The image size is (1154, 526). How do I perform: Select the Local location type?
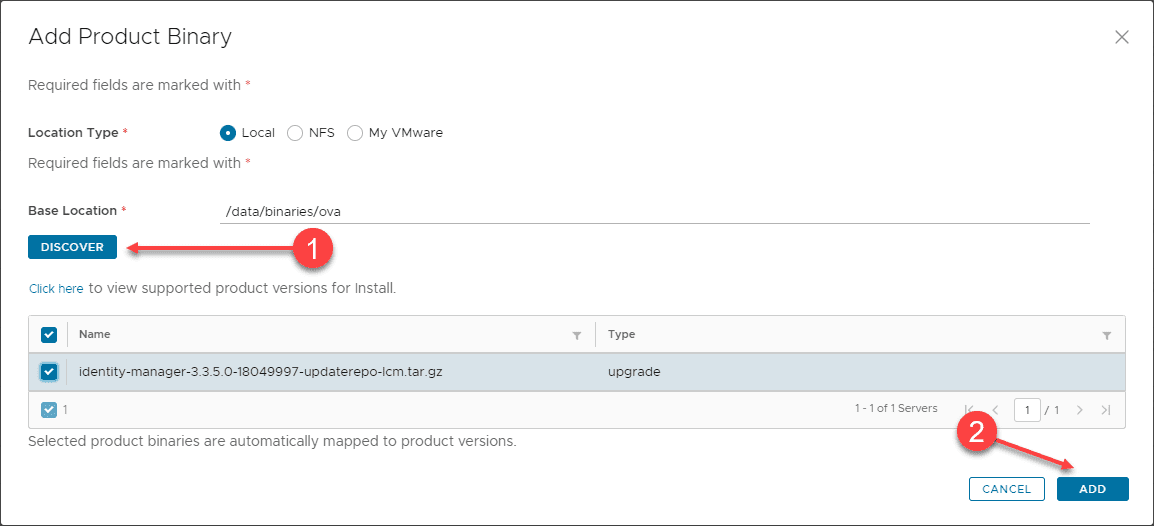pos(228,133)
